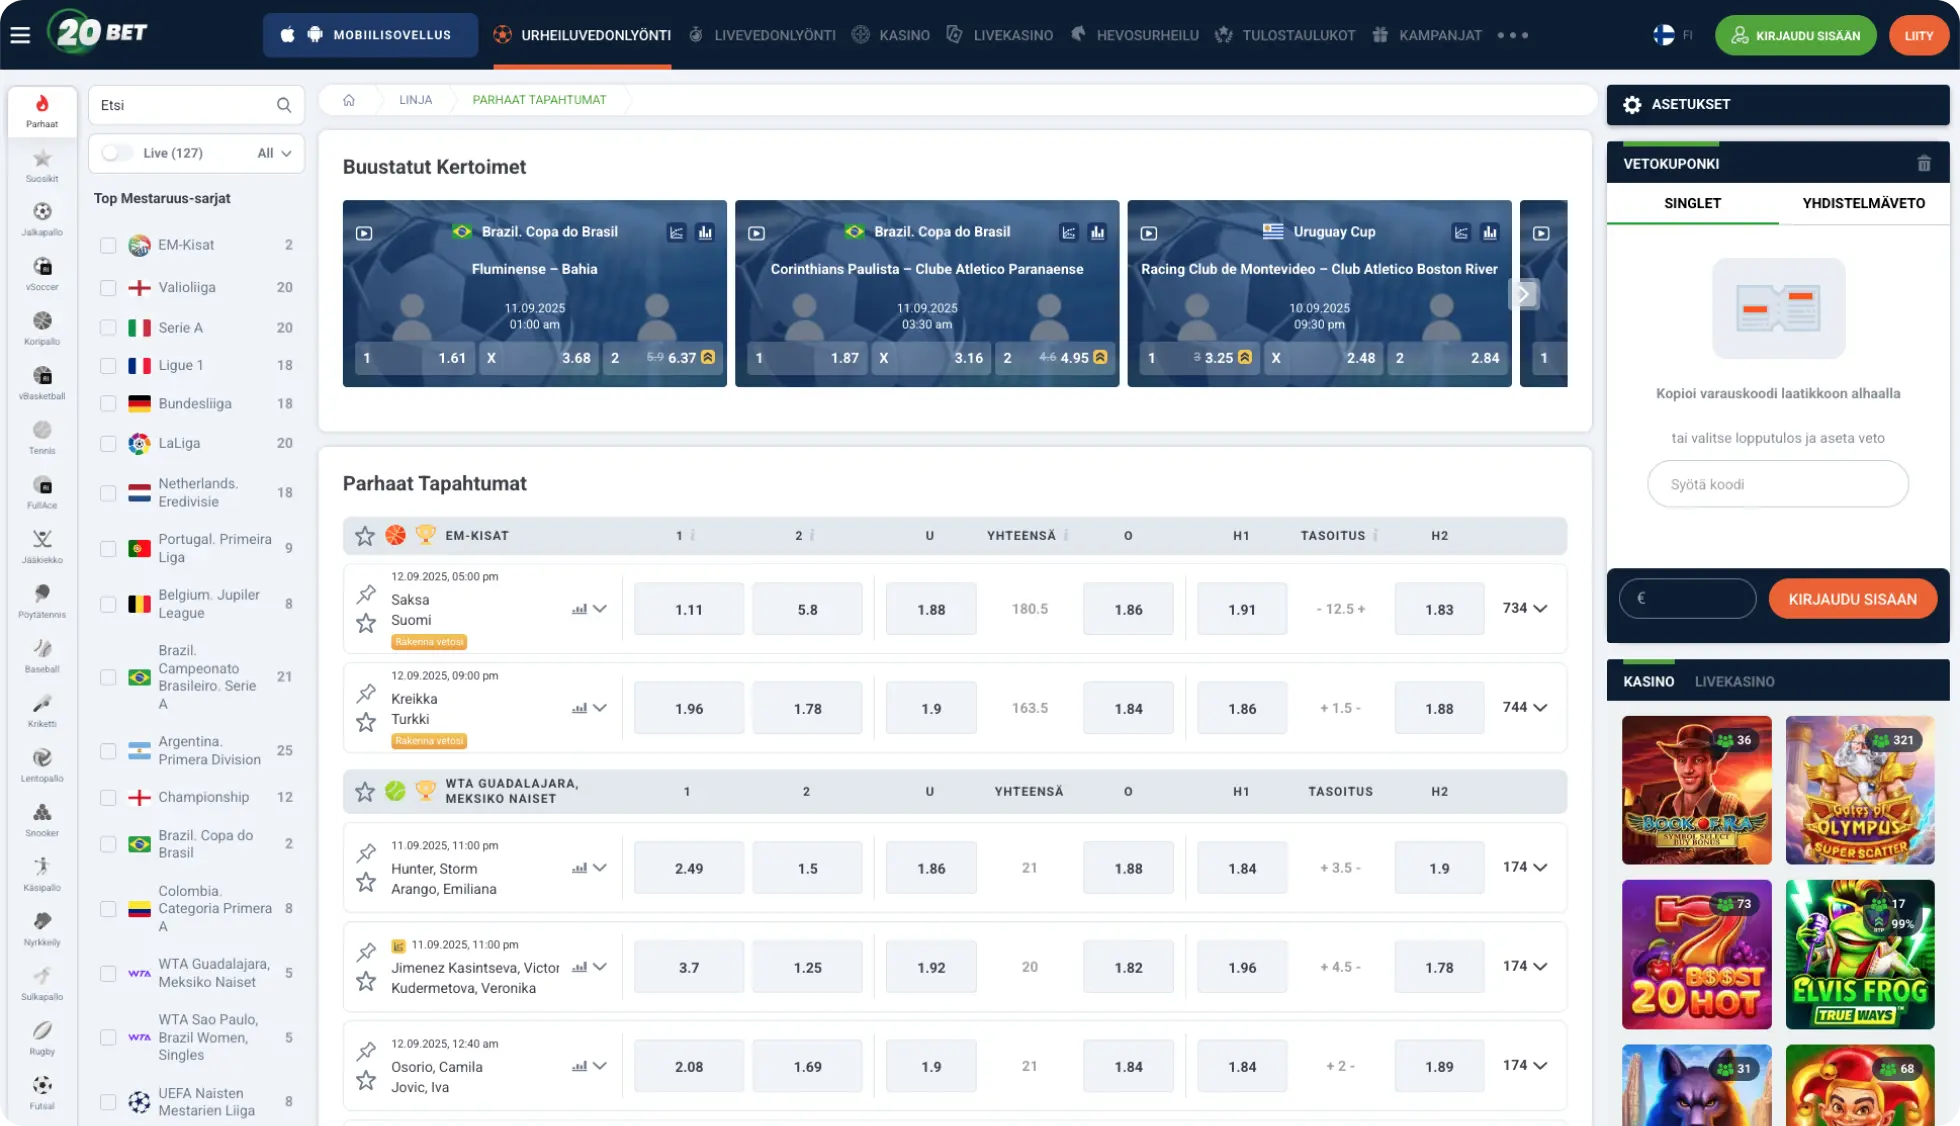Screen dimensions: 1960x1126
Task: Click the search magnifier icon
Action: click(x=284, y=105)
